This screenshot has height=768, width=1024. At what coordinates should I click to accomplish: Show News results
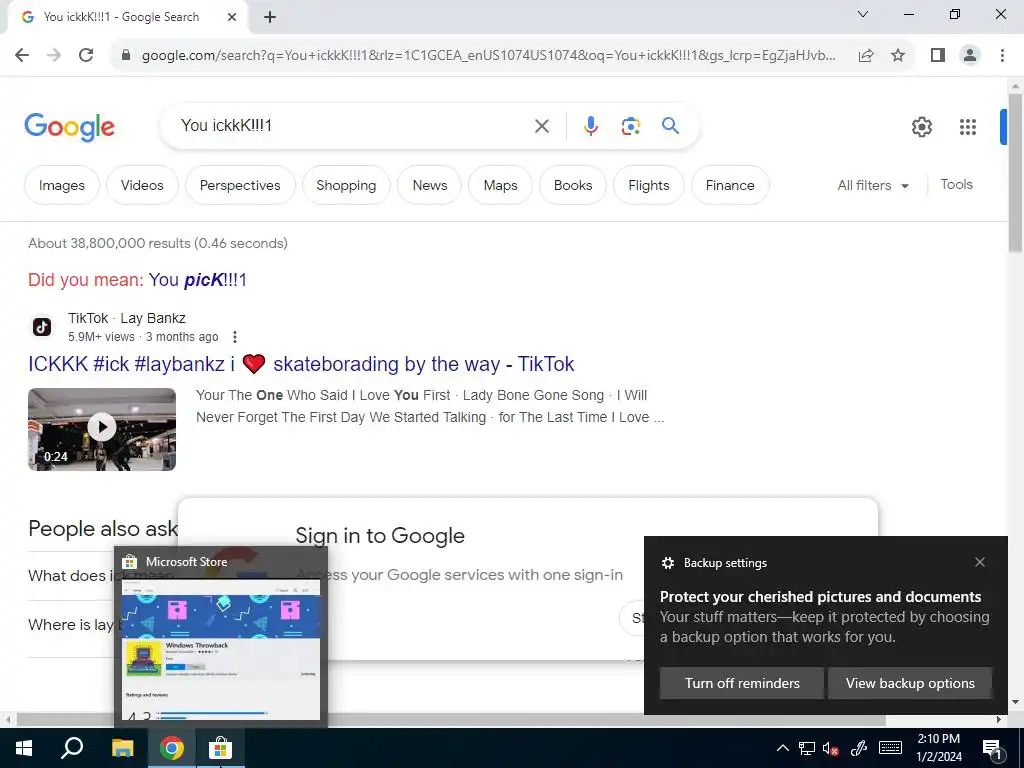[x=430, y=185]
